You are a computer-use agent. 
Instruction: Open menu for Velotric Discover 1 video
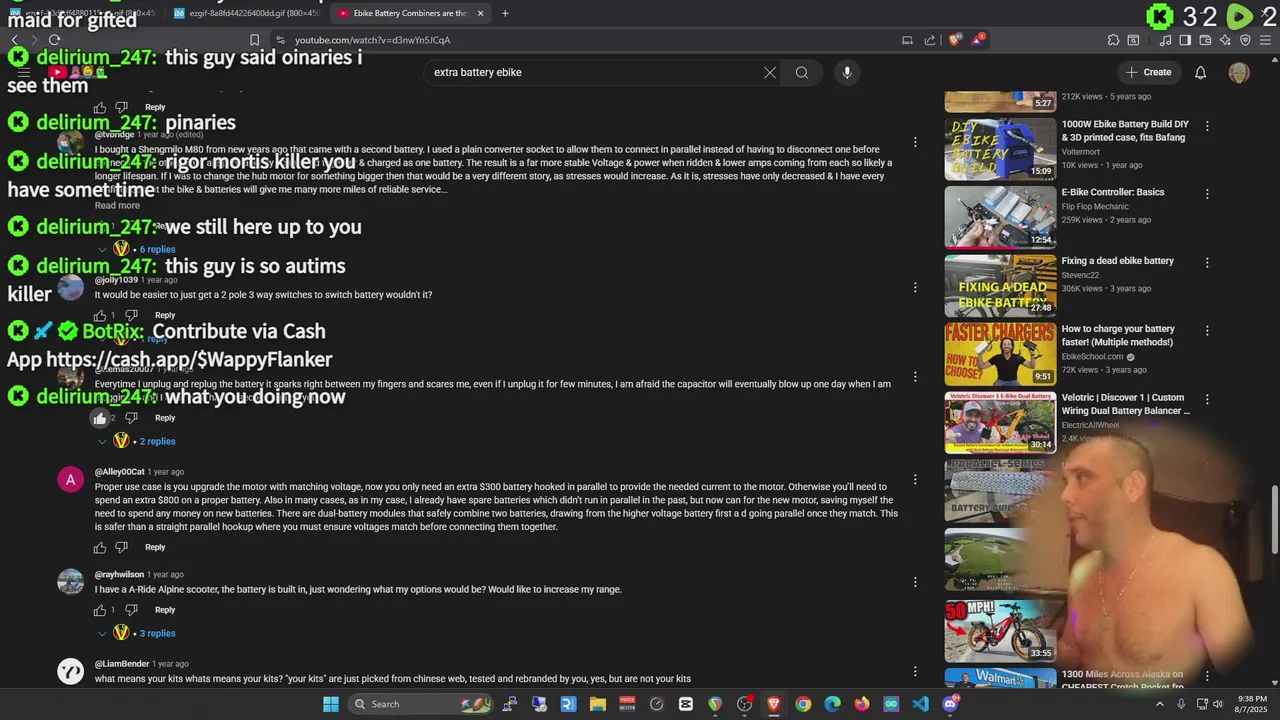tap(1207, 399)
